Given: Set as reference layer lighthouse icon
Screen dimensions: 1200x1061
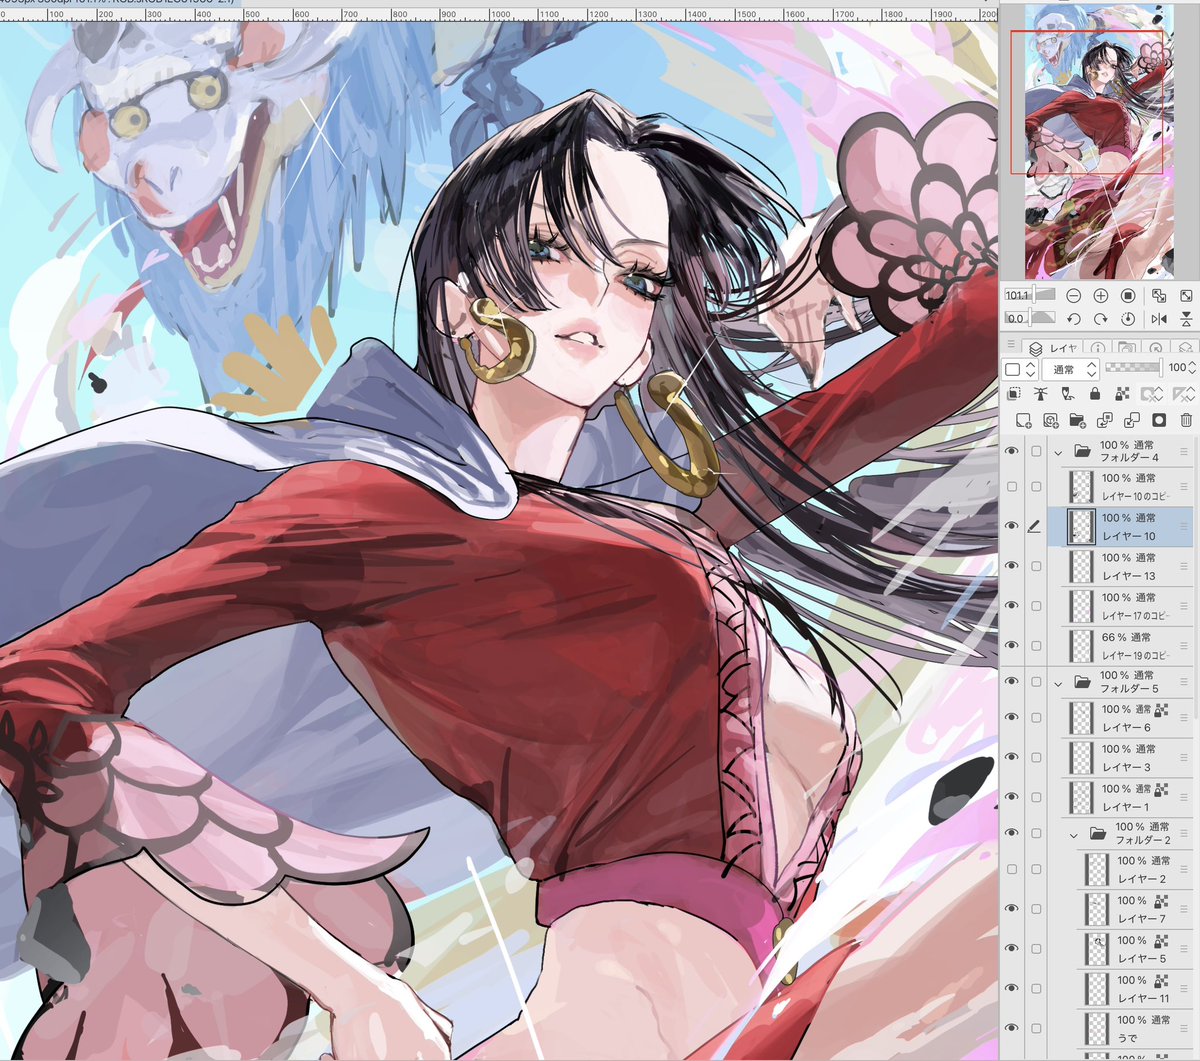Looking at the screenshot, I should point(1040,394).
